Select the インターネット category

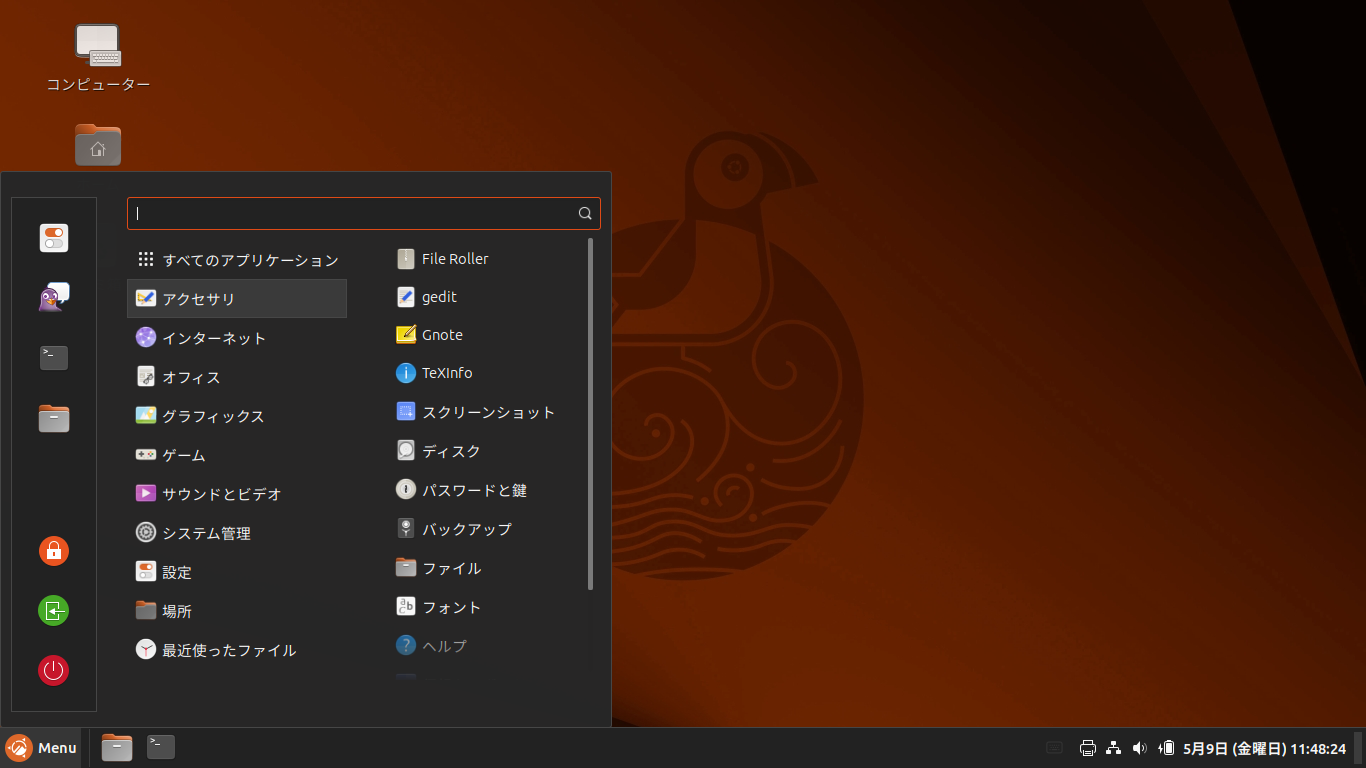click(213, 338)
